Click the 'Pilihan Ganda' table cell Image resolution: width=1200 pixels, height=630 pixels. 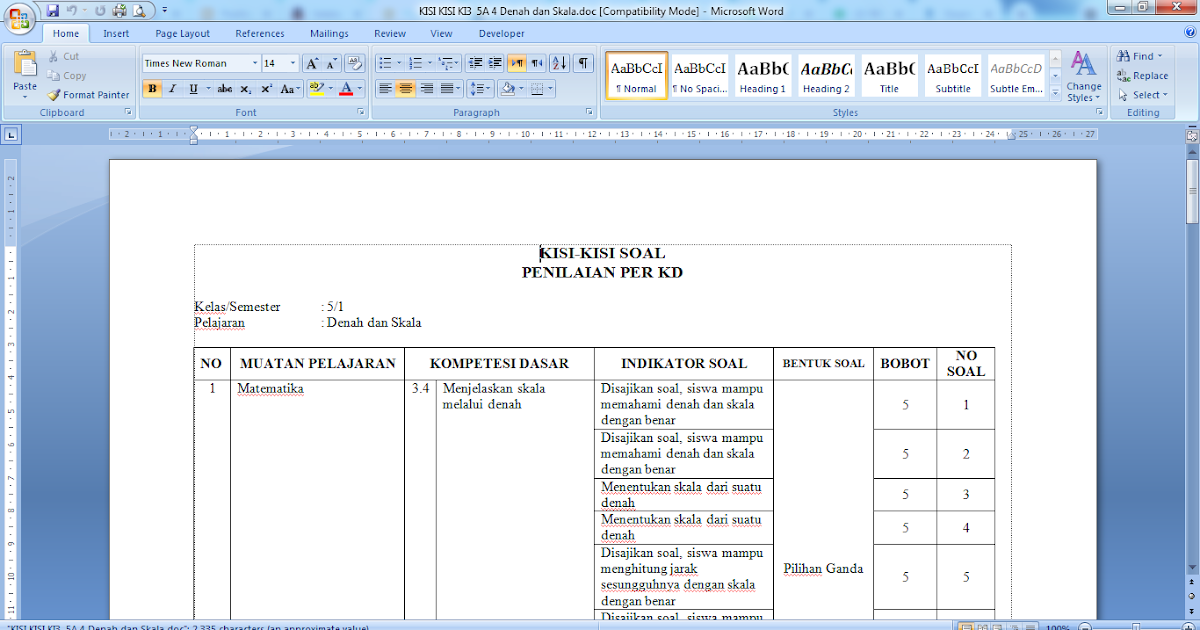823,569
